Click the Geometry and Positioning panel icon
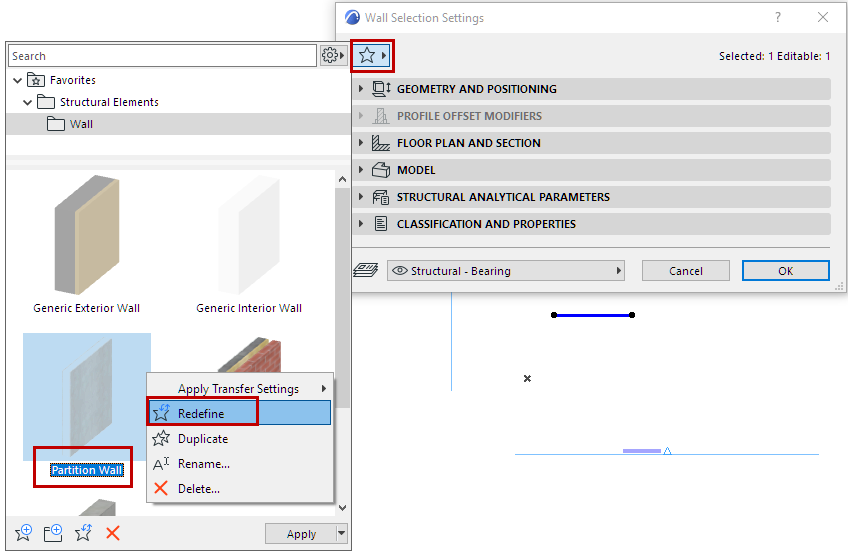This screenshot has width=848, height=555. coord(381,89)
